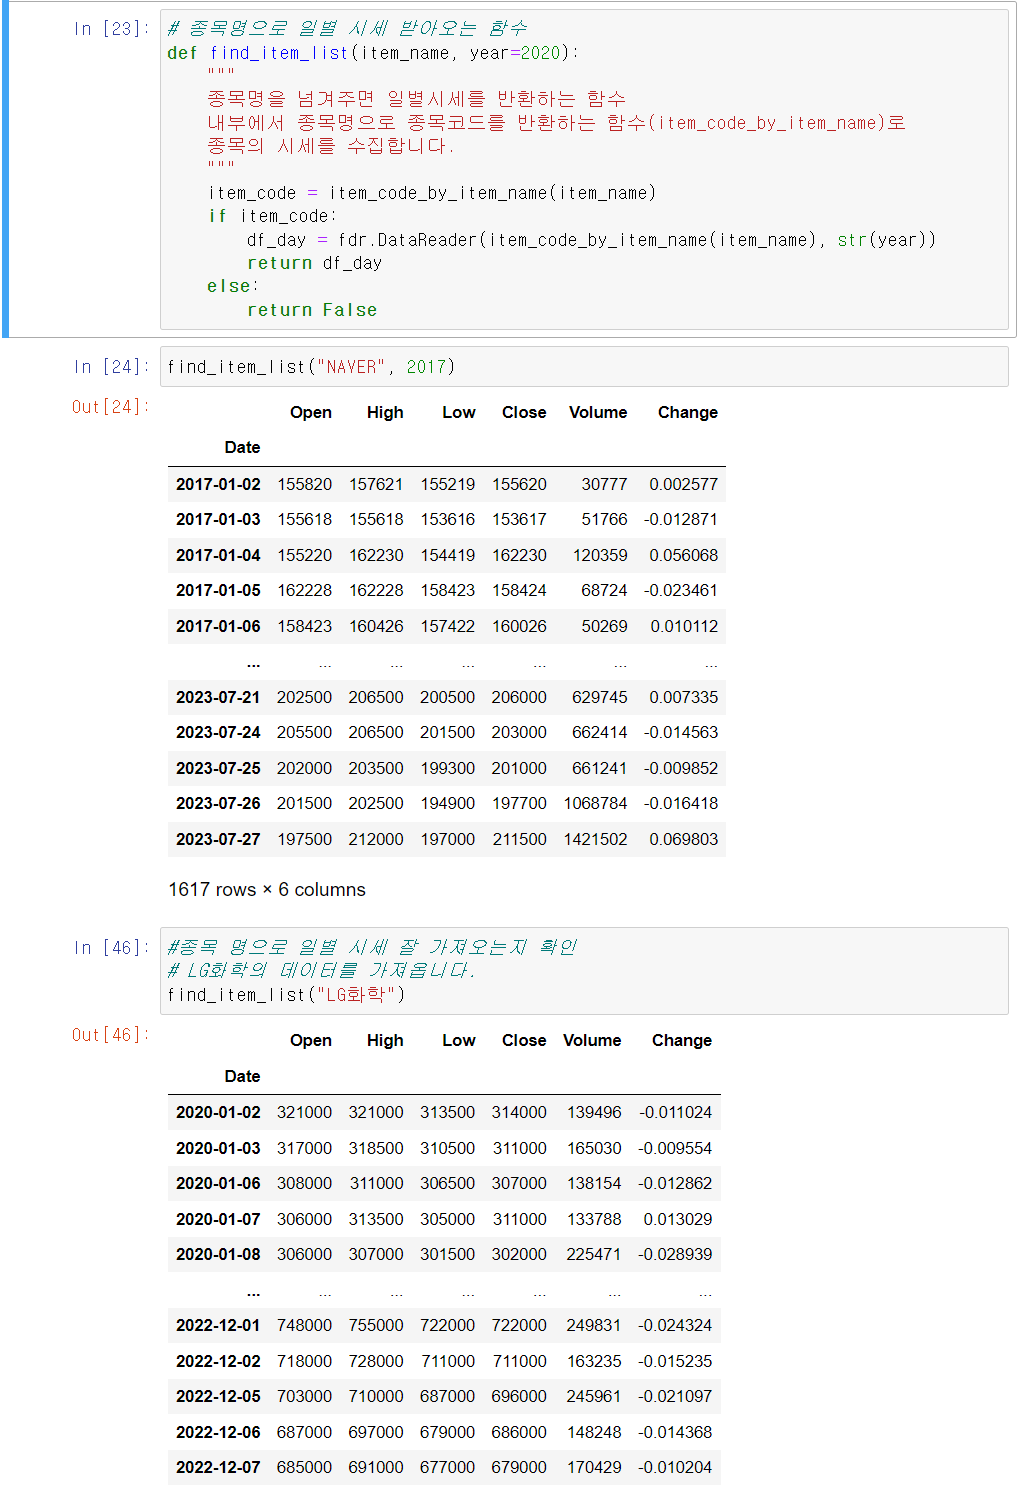Click the Change column header in Out[46] table
This screenshot has height=1500, width=1023.
[x=682, y=1040]
